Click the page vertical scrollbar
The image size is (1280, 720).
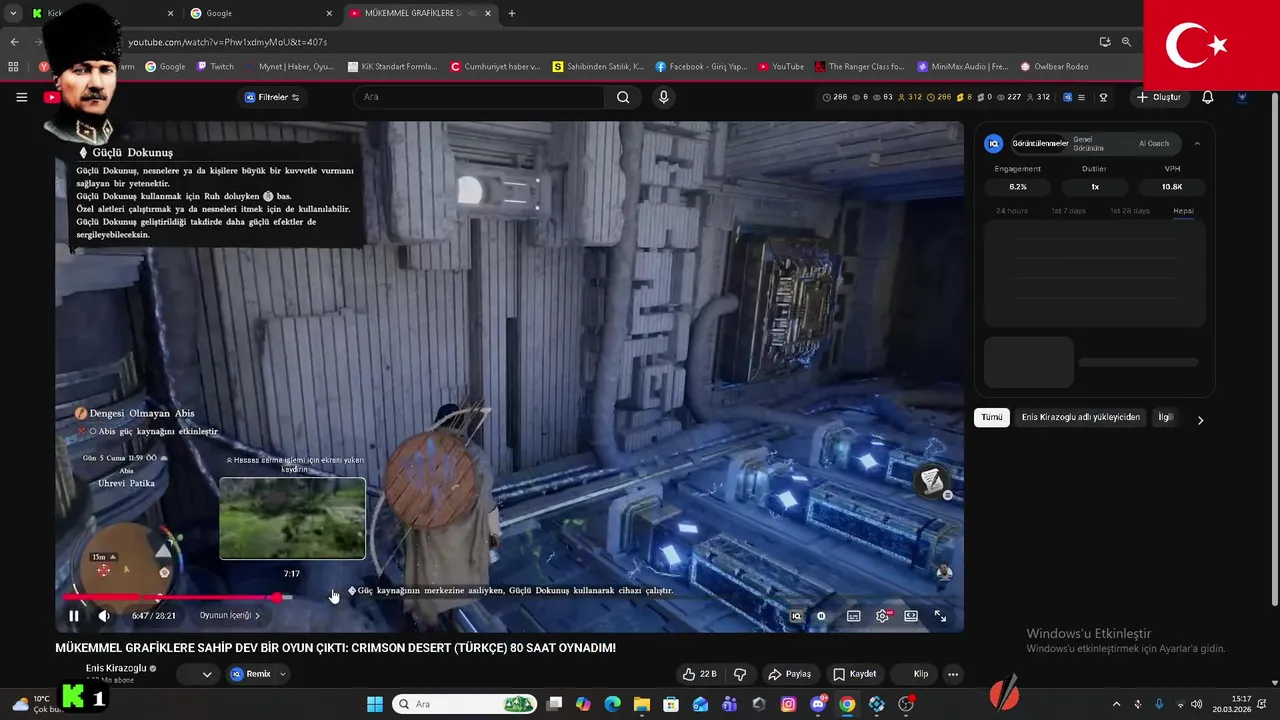point(1274,350)
